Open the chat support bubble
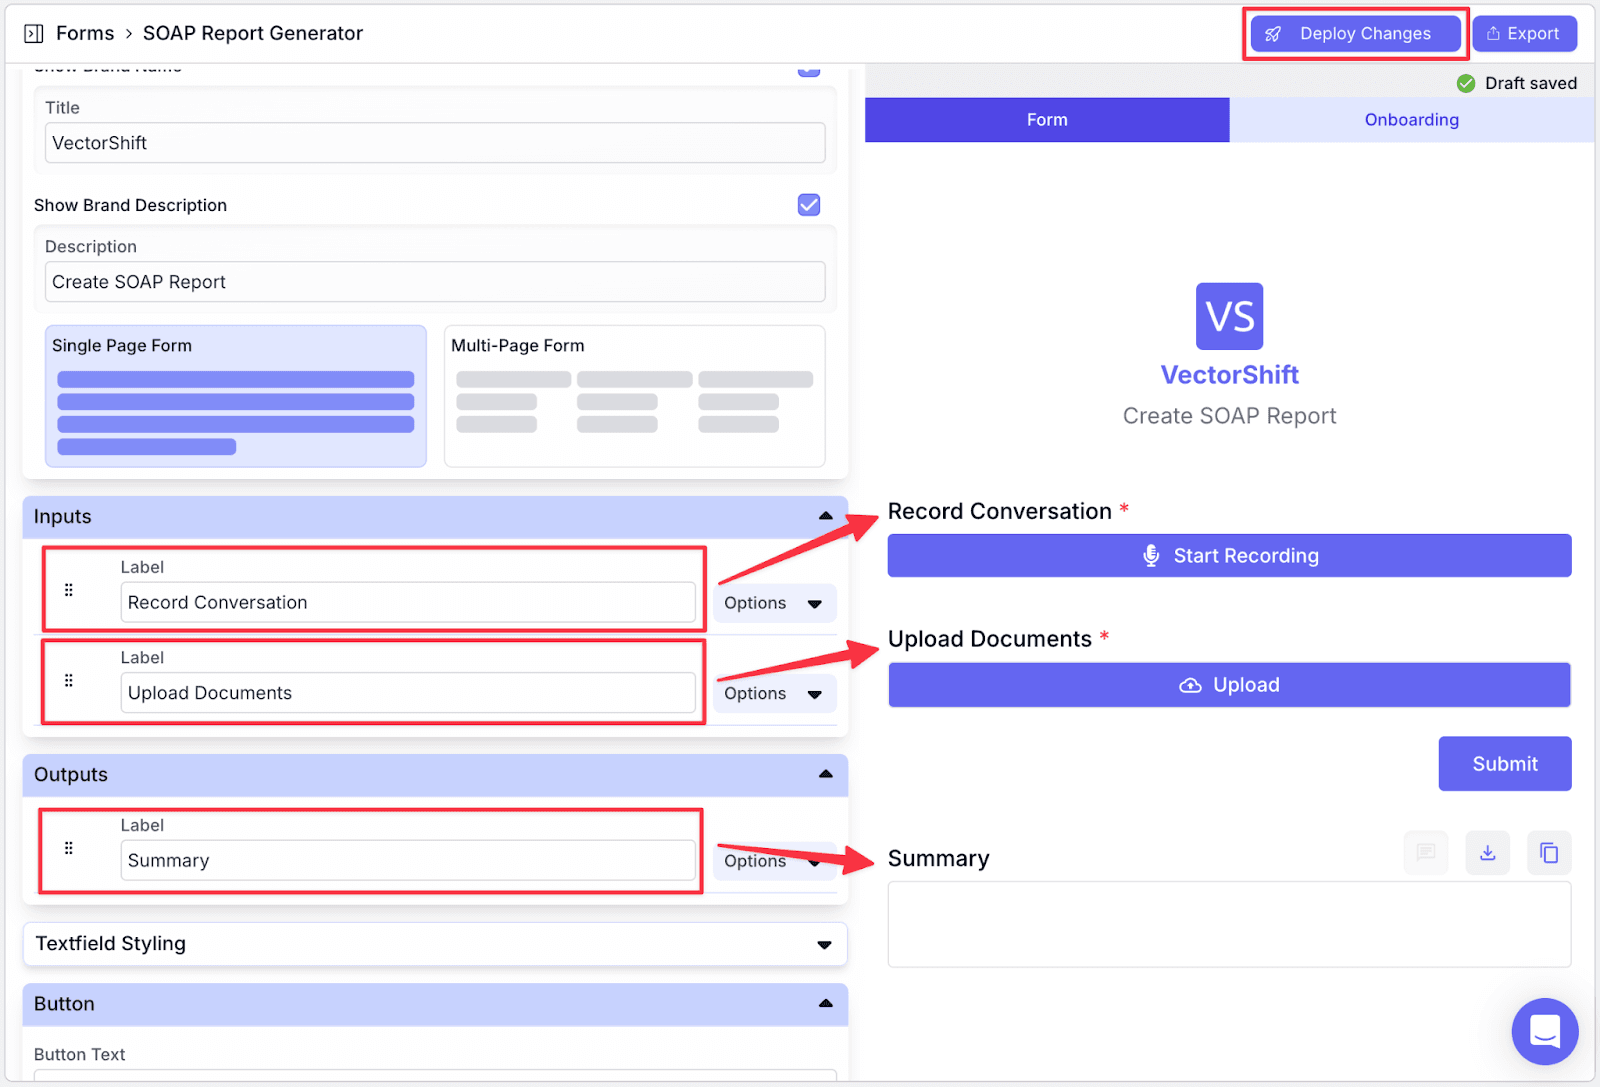 (1545, 1031)
